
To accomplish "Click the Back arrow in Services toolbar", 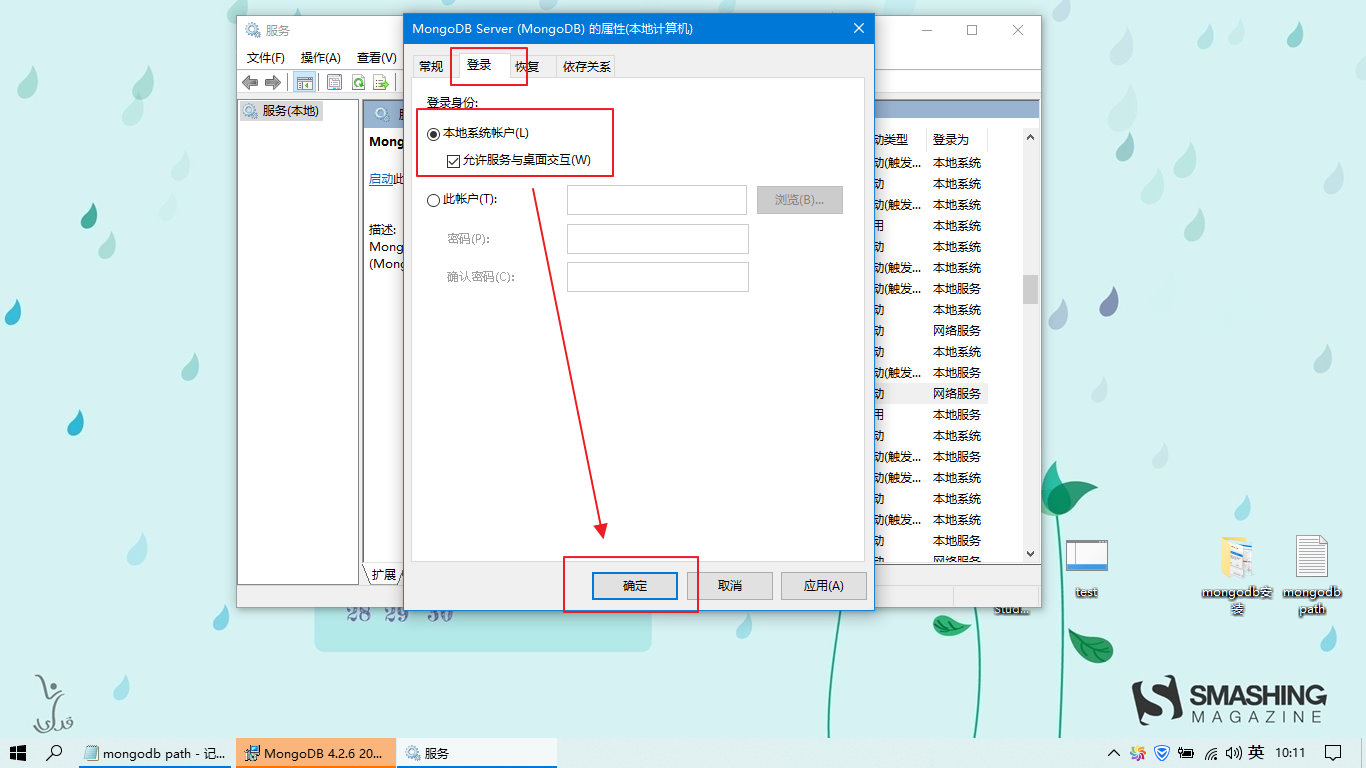I will (250, 82).
